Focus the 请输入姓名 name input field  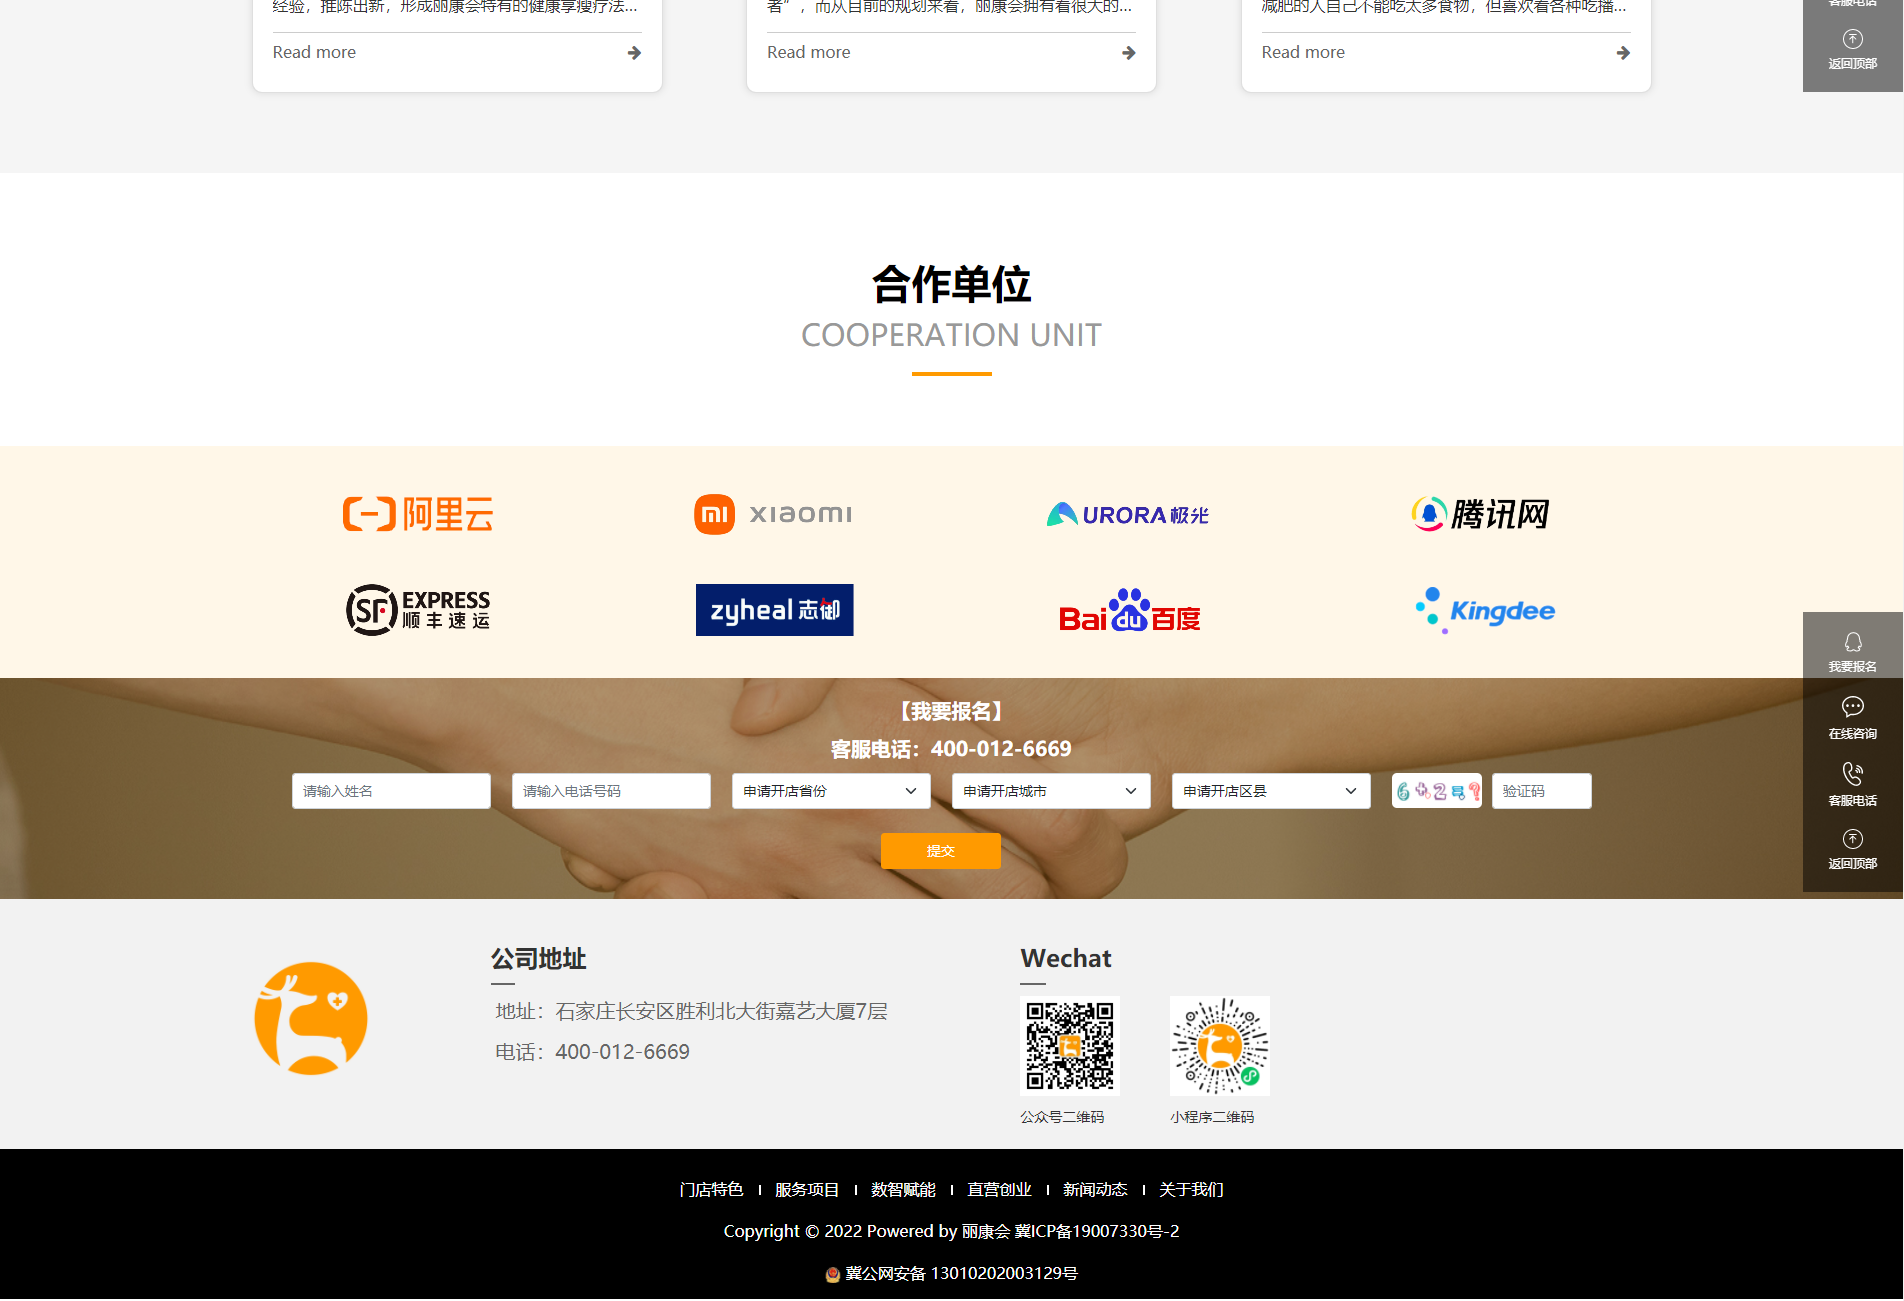[x=391, y=791]
